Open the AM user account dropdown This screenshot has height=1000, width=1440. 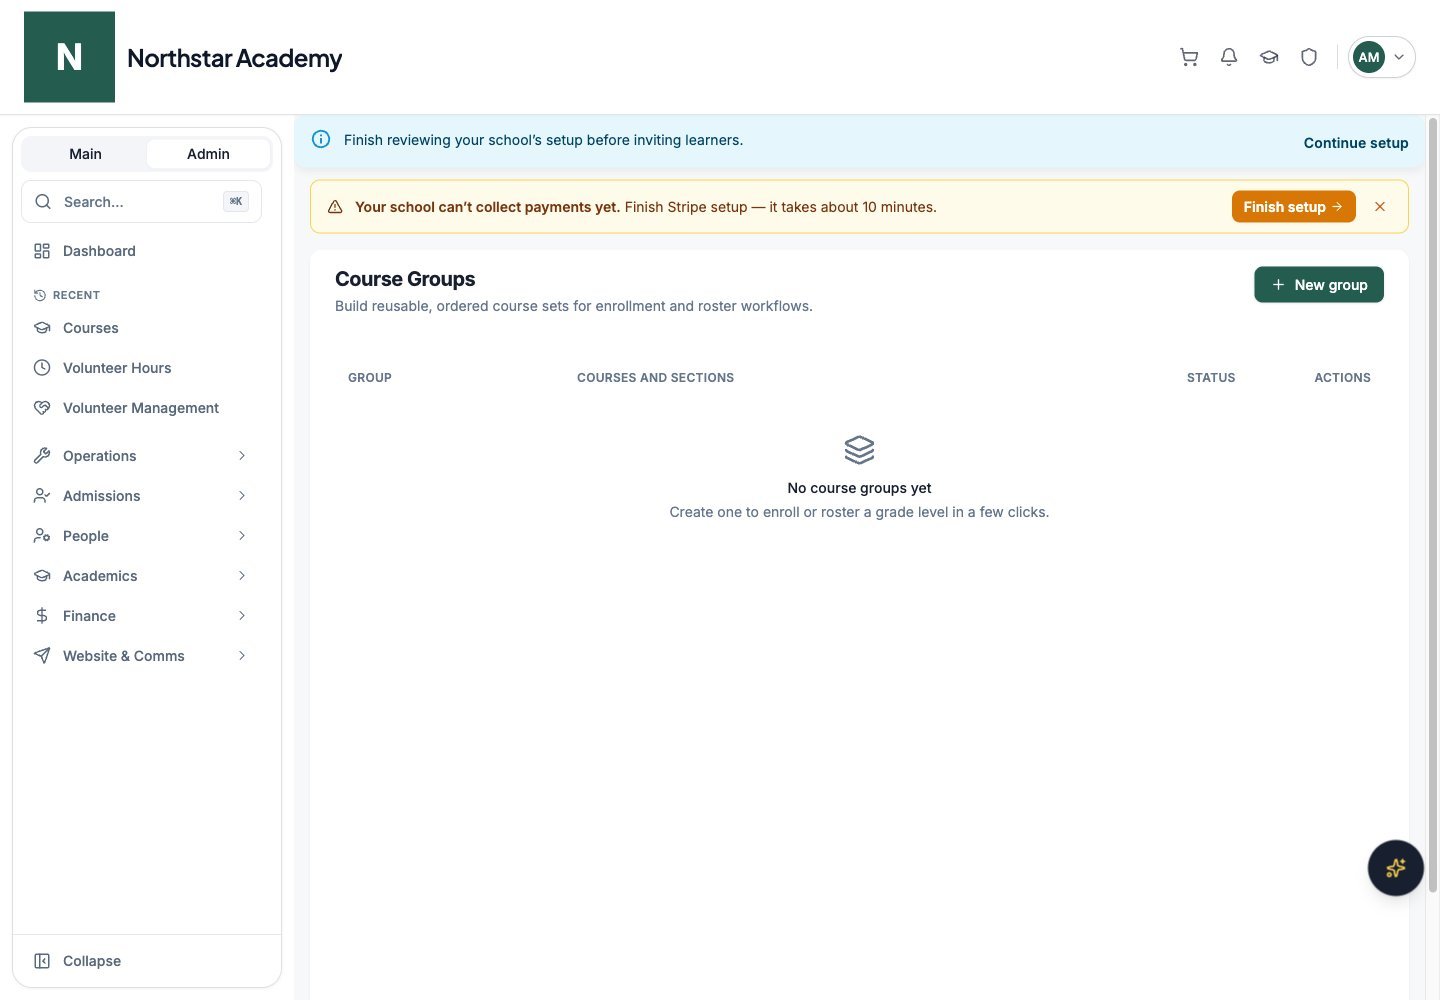coord(1381,57)
